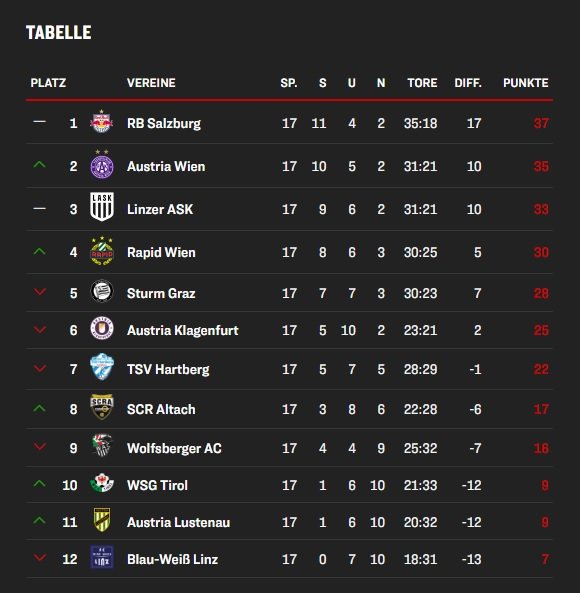Viewport: 580px width, 593px height.
Task: Click the Rapid Wien green crest
Action: tap(102, 251)
